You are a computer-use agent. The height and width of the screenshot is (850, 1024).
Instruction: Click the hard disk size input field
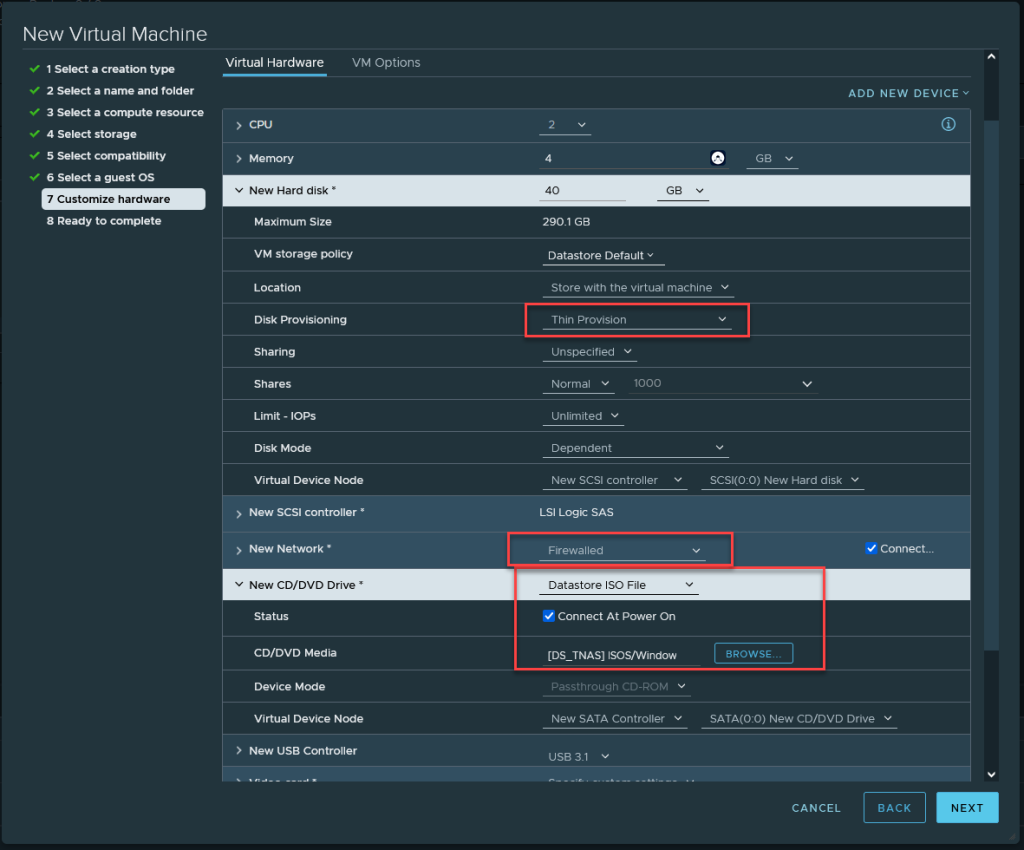tap(583, 190)
